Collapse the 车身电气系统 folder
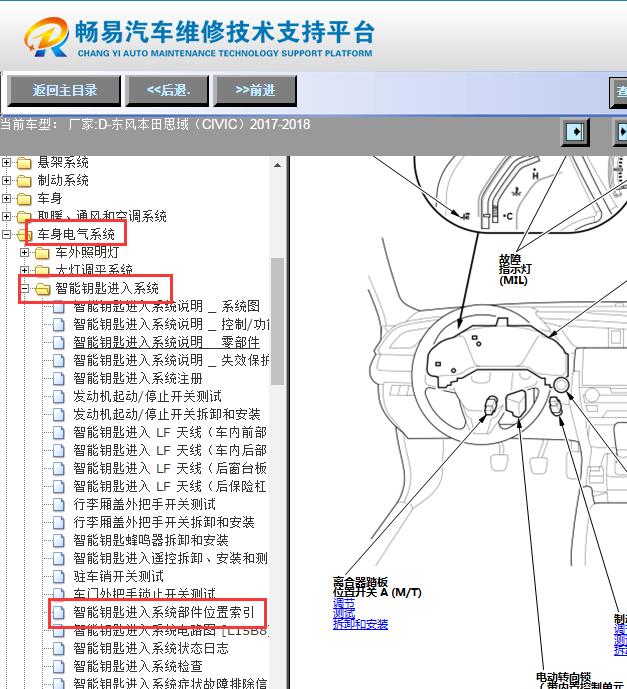 (6, 234)
